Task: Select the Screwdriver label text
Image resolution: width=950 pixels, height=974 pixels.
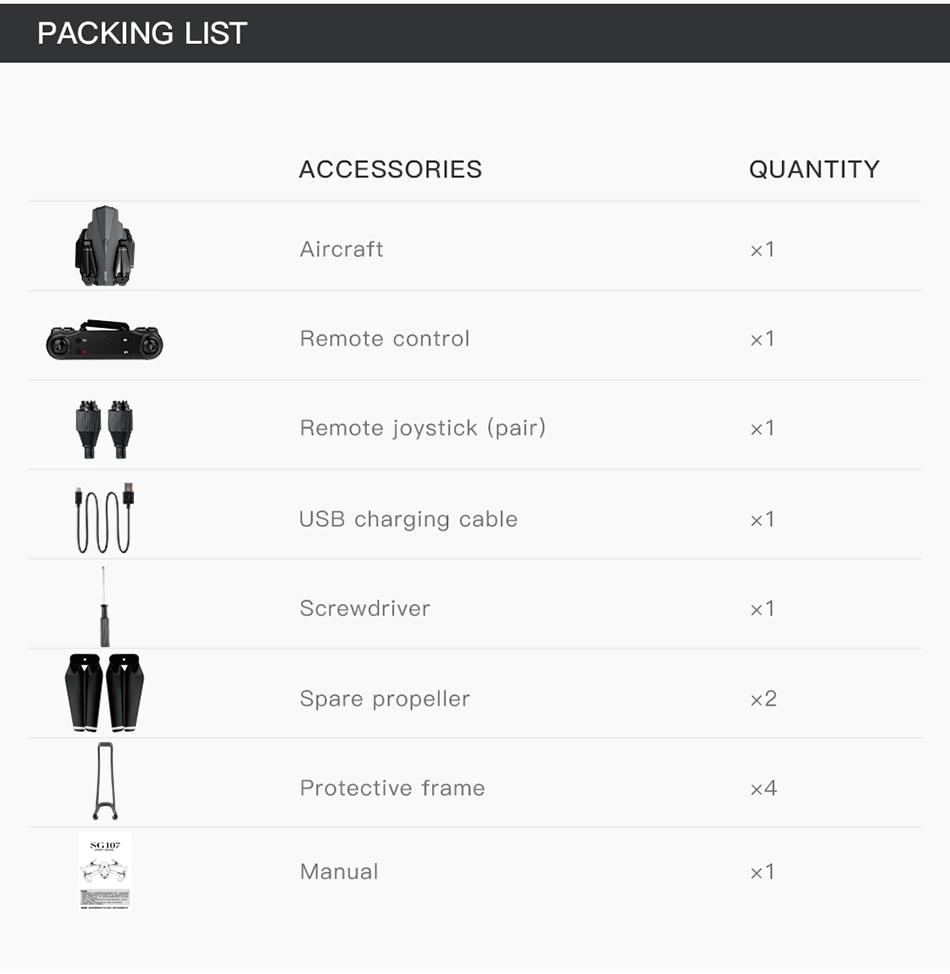Action: [x=364, y=608]
